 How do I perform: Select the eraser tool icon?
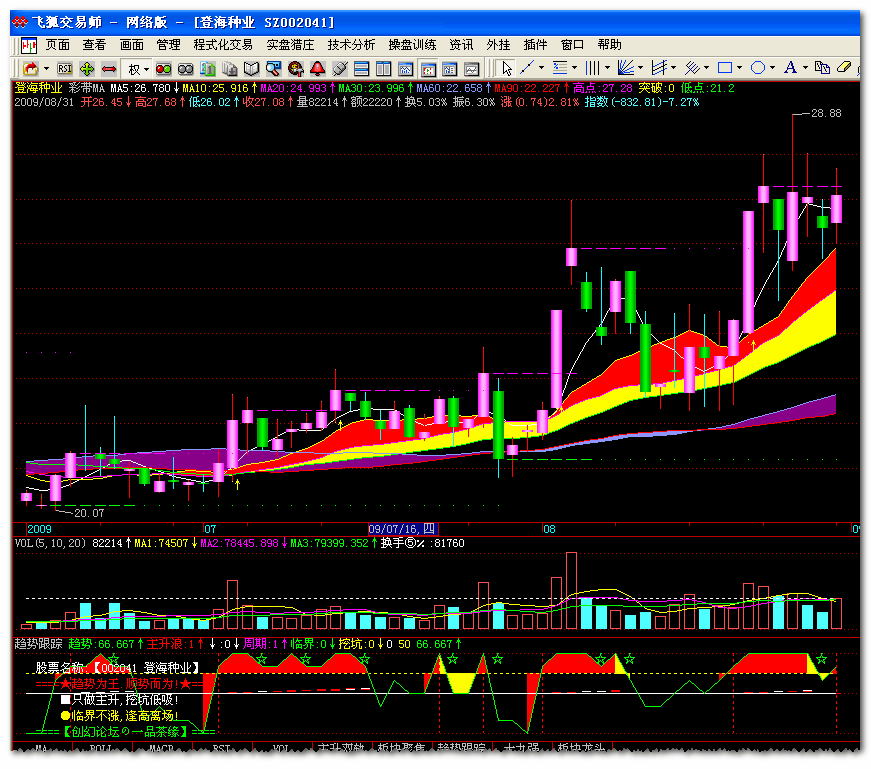pos(843,68)
